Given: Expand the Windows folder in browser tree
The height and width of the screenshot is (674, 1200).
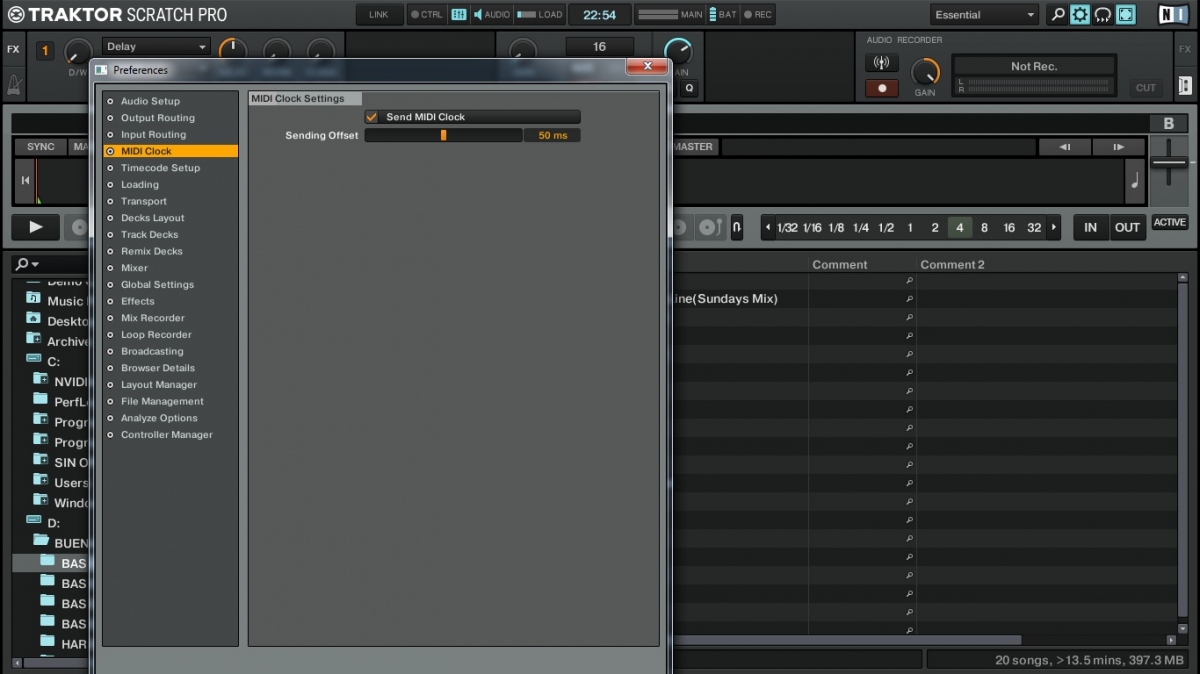Looking at the screenshot, I should (x=40, y=500).
